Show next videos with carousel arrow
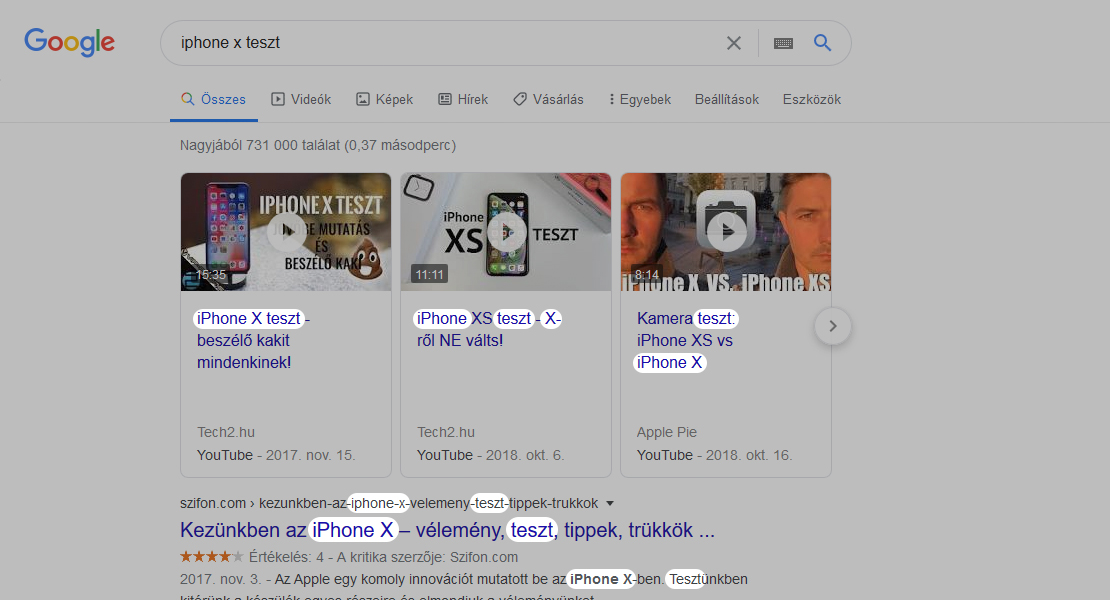Viewport: 1110px width, 600px height. click(x=832, y=326)
